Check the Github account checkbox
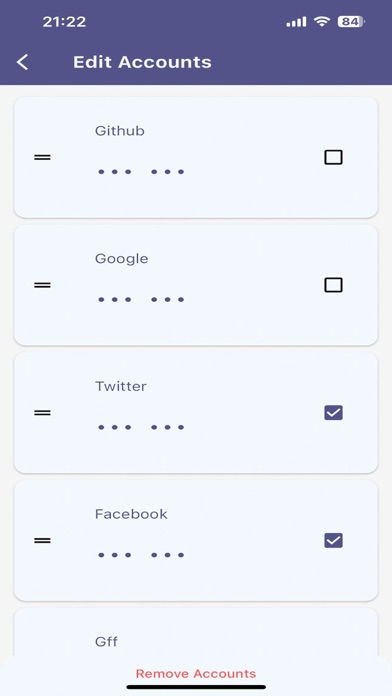Viewport: 392px width, 696px height. (x=333, y=157)
